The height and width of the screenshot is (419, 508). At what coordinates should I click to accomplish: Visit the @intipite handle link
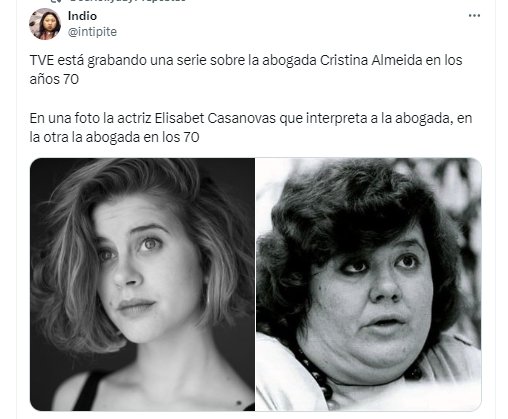pyautogui.click(x=92, y=32)
